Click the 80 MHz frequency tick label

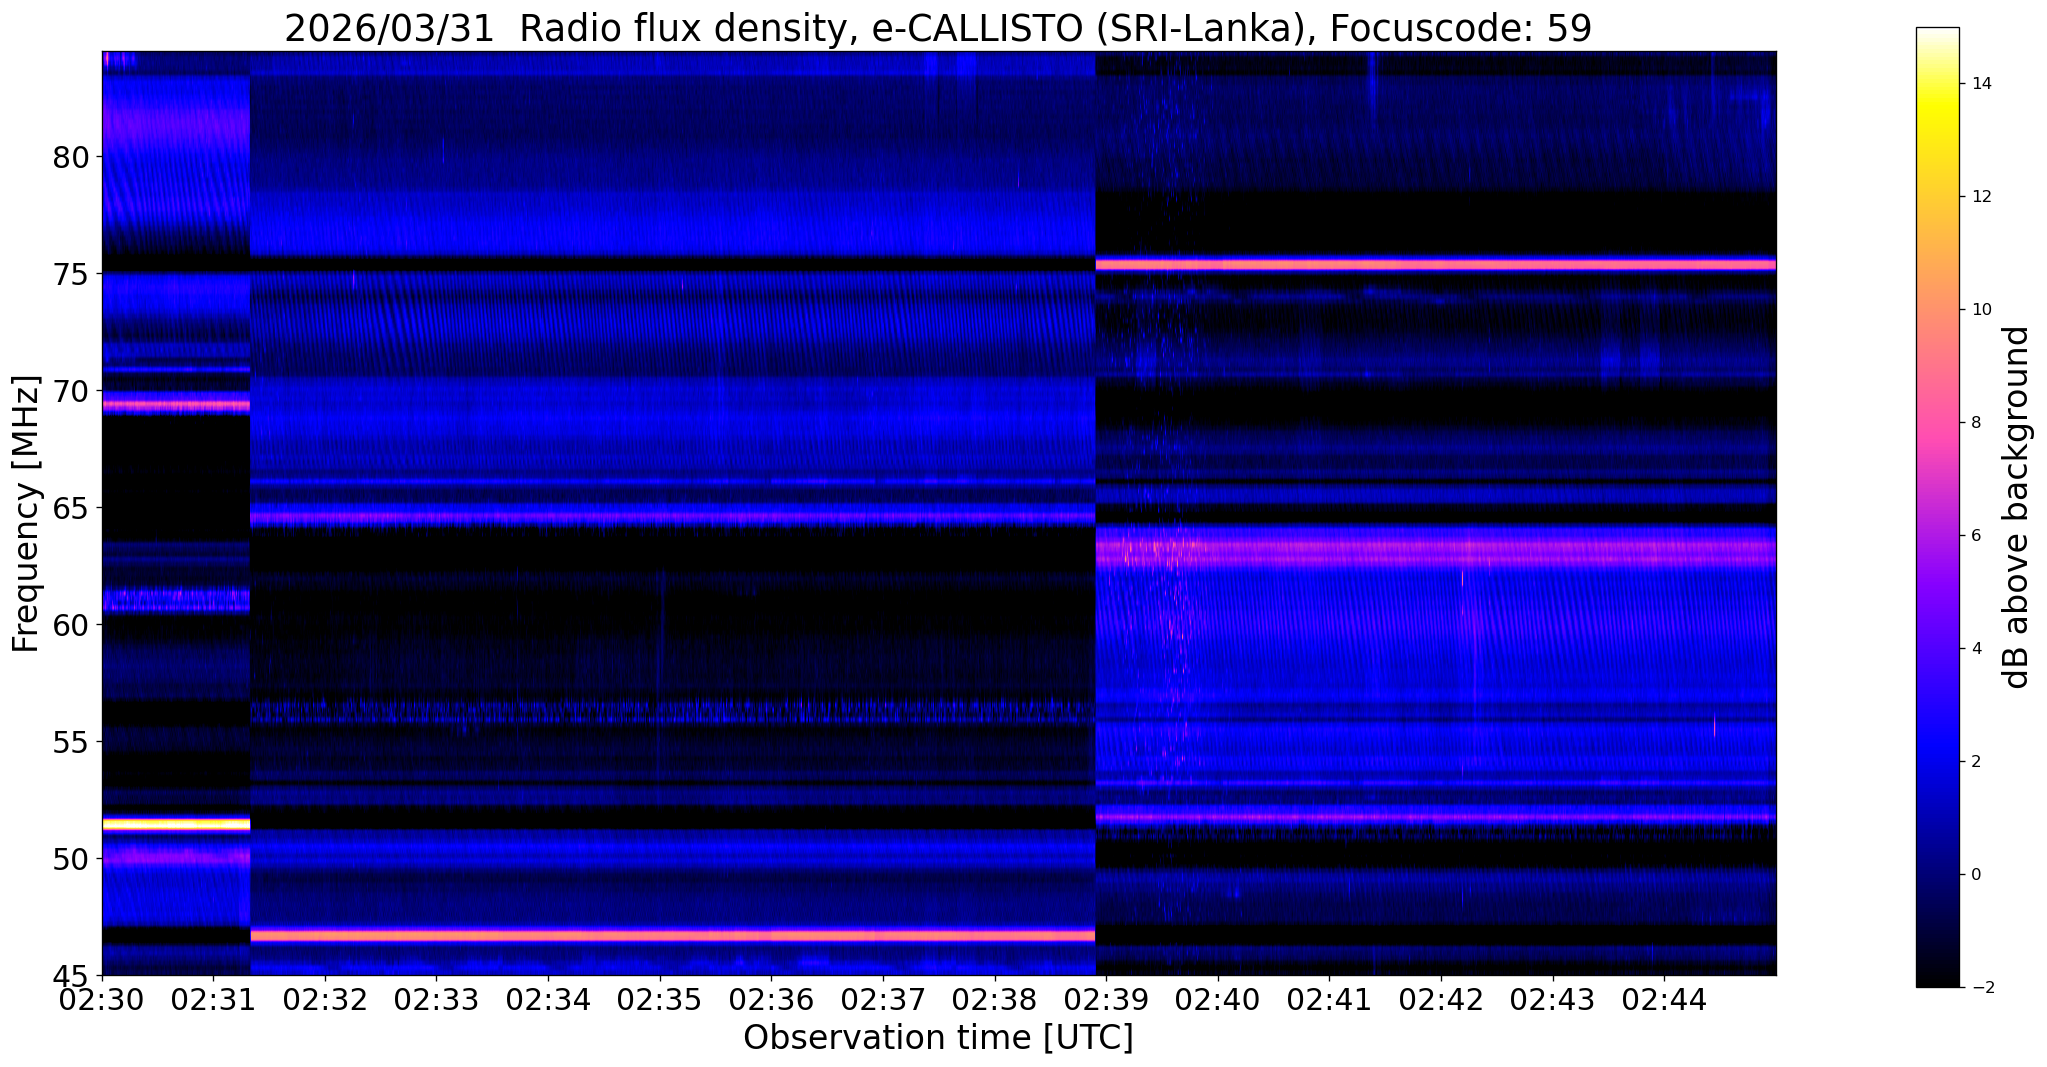coord(73,156)
